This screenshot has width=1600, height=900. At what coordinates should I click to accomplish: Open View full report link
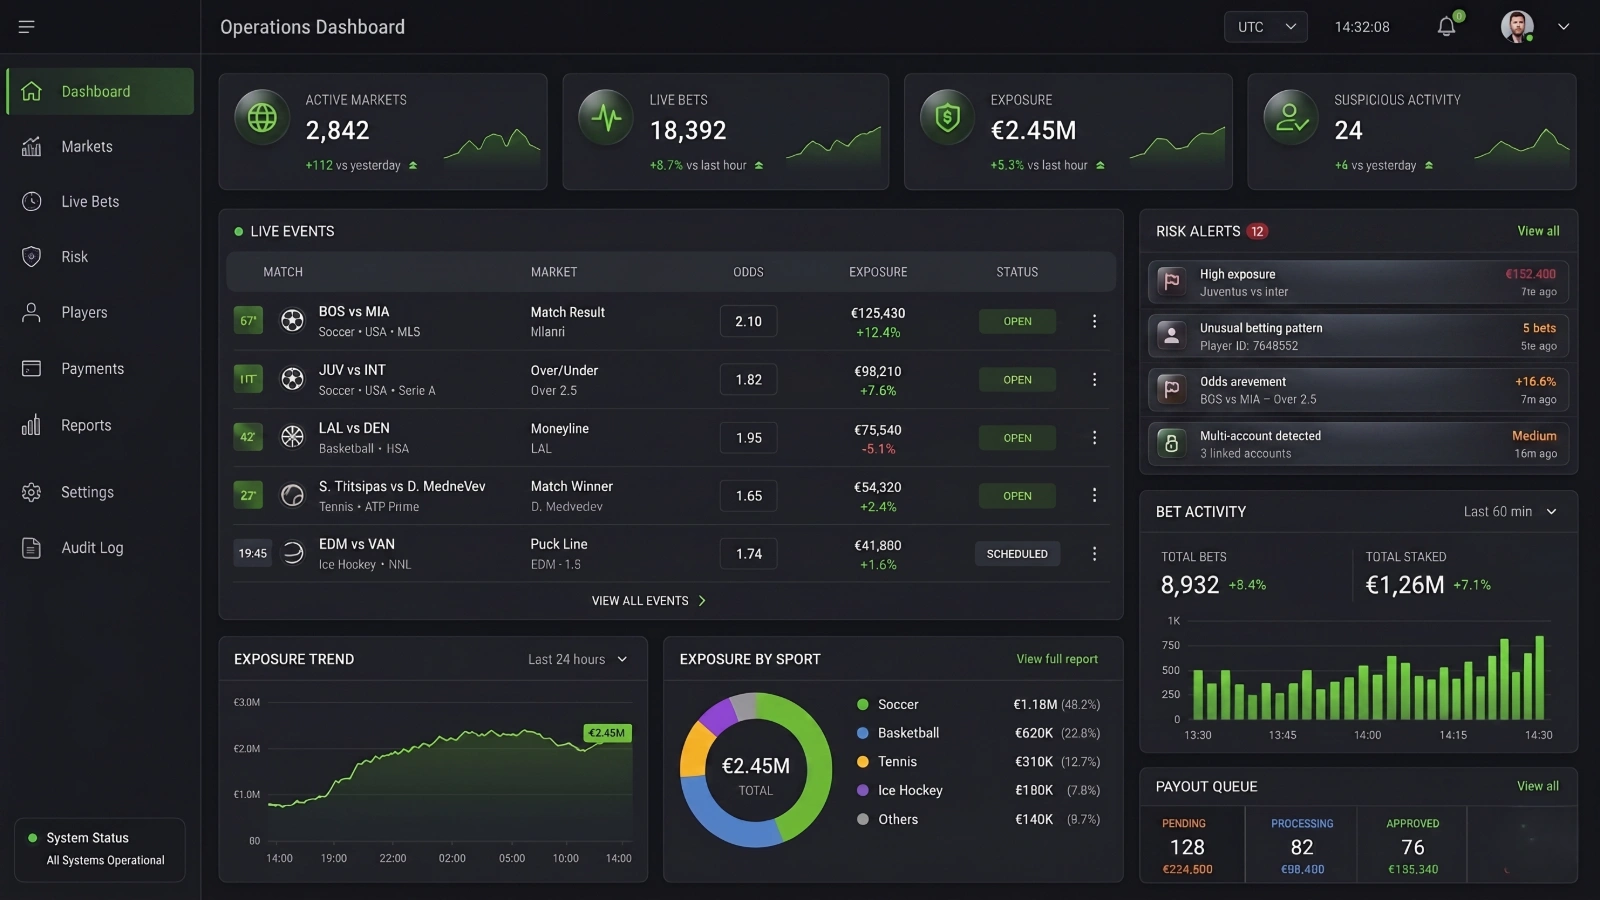point(1057,659)
